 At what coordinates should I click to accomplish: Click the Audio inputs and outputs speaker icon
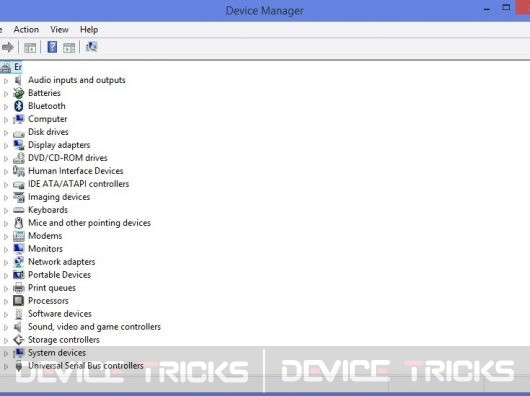click(18, 80)
